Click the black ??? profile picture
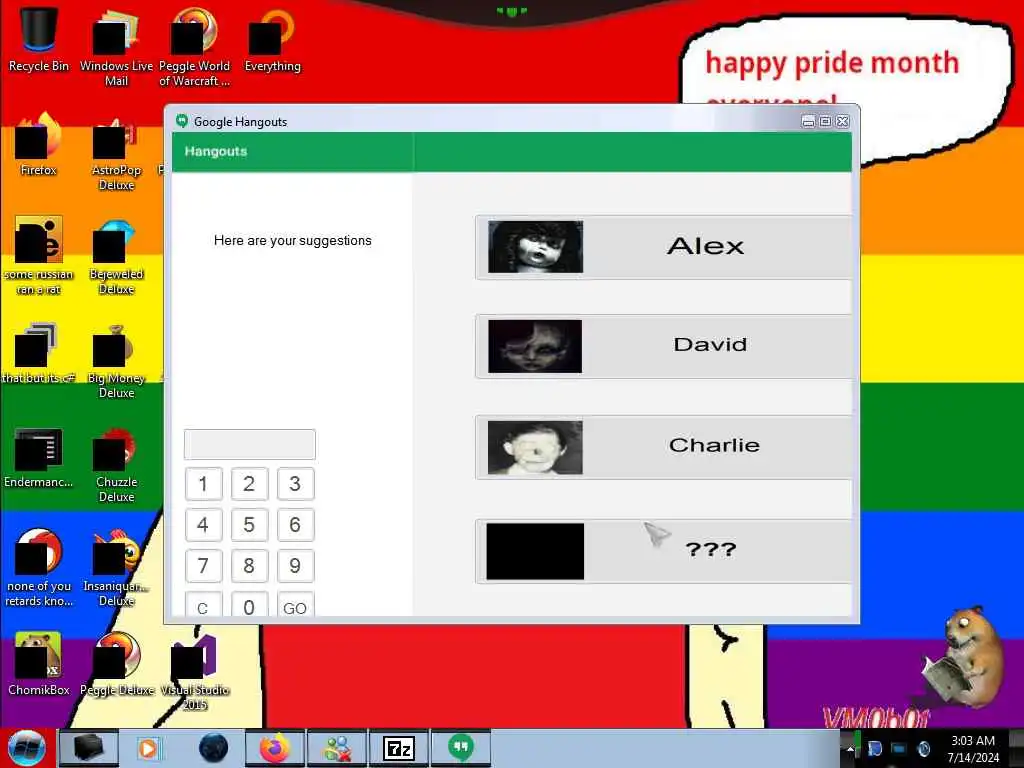The width and height of the screenshot is (1024, 768). click(x=535, y=551)
